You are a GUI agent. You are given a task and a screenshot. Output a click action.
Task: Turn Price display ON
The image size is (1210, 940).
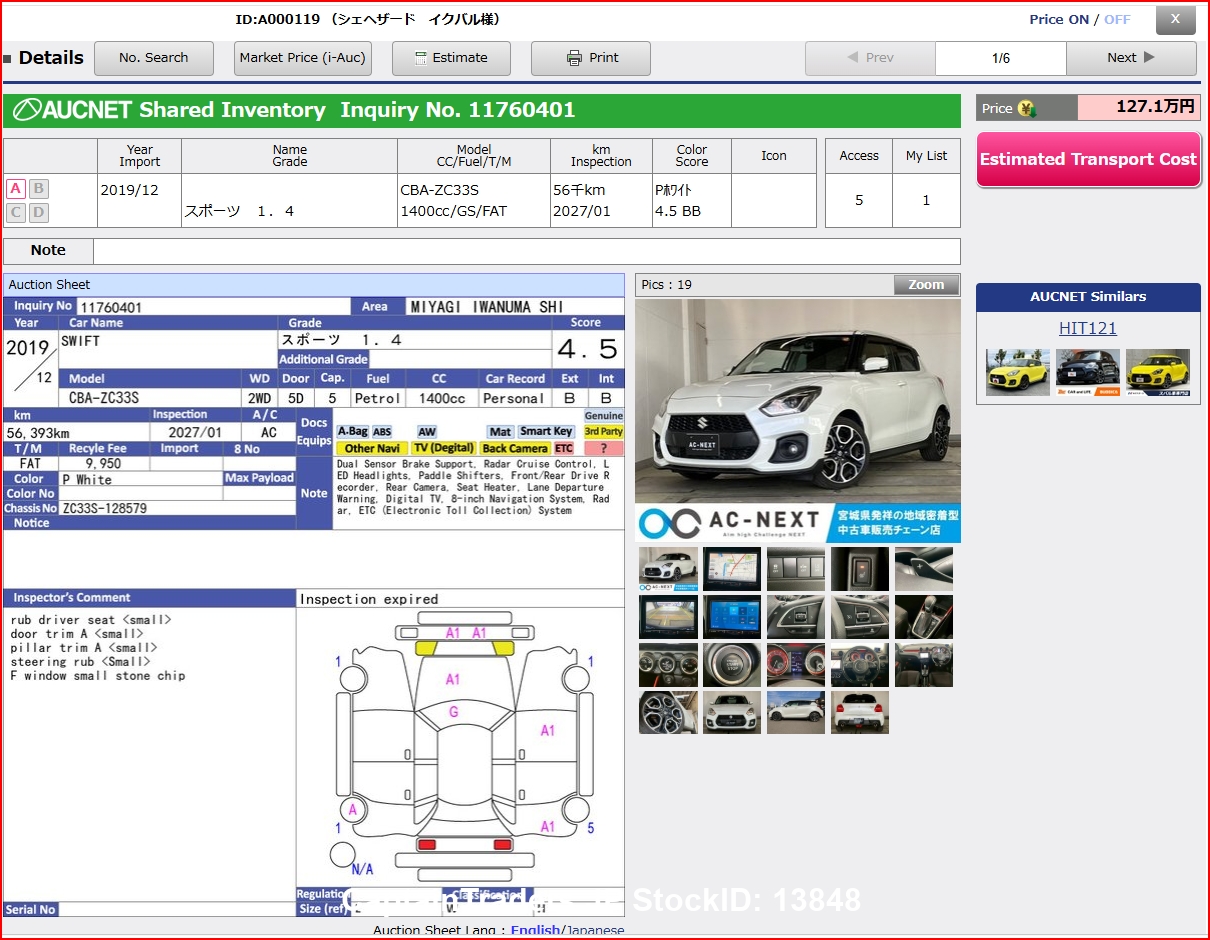pos(1076,19)
